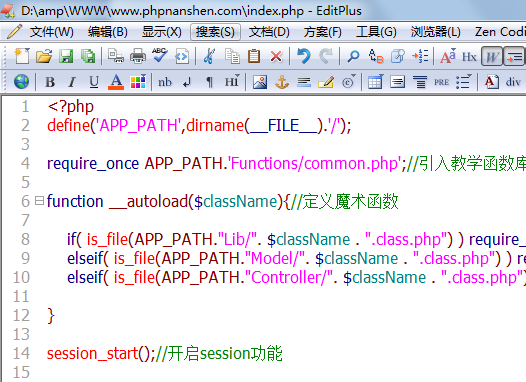Open the table insert dropdown
This screenshot has width=526, height=382.
click(375, 82)
